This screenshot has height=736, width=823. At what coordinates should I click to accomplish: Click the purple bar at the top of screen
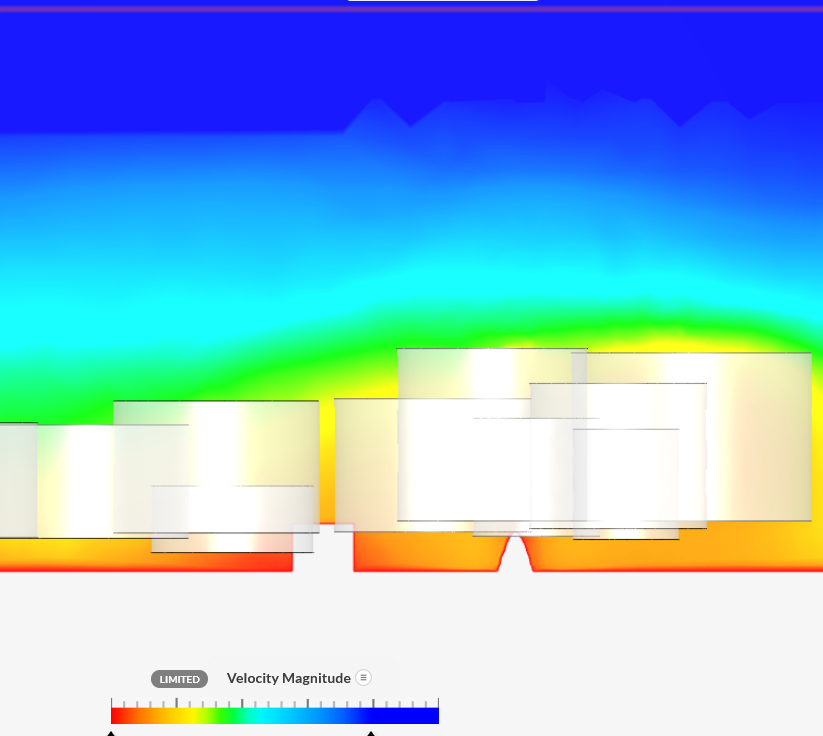click(411, 3)
